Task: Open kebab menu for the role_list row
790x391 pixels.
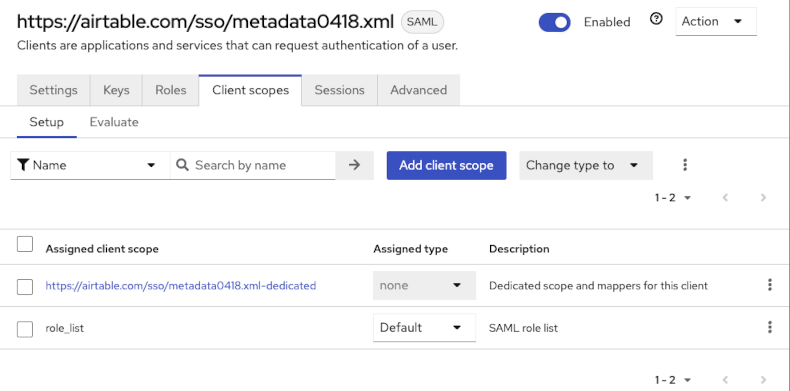Action: click(x=770, y=328)
